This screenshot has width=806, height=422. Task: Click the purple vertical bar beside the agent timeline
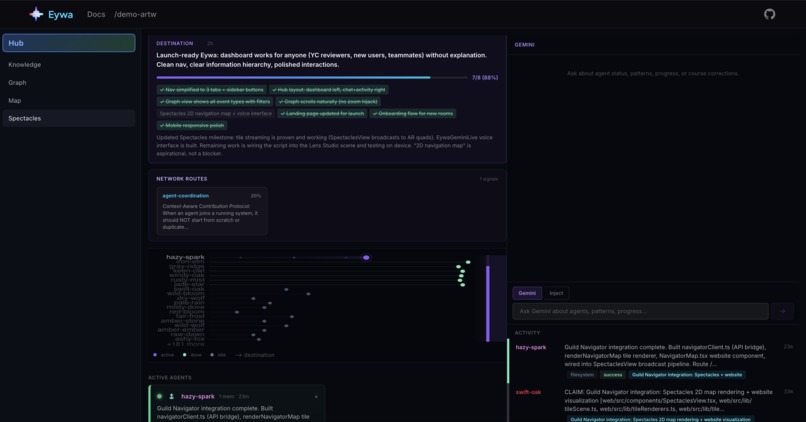pyautogui.click(x=488, y=303)
